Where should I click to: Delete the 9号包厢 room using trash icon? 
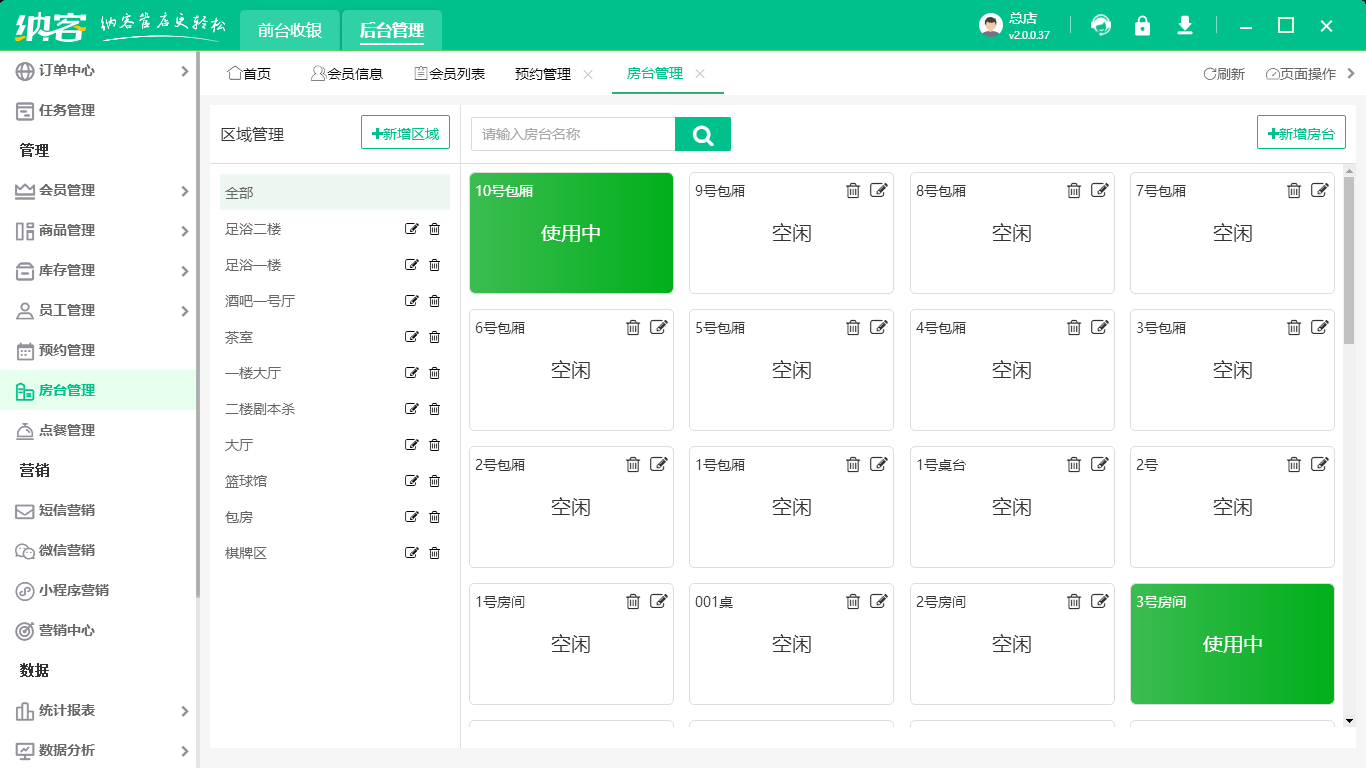(853, 190)
